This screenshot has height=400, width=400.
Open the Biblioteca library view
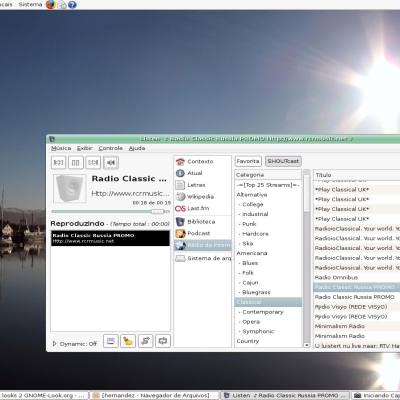click(203, 222)
